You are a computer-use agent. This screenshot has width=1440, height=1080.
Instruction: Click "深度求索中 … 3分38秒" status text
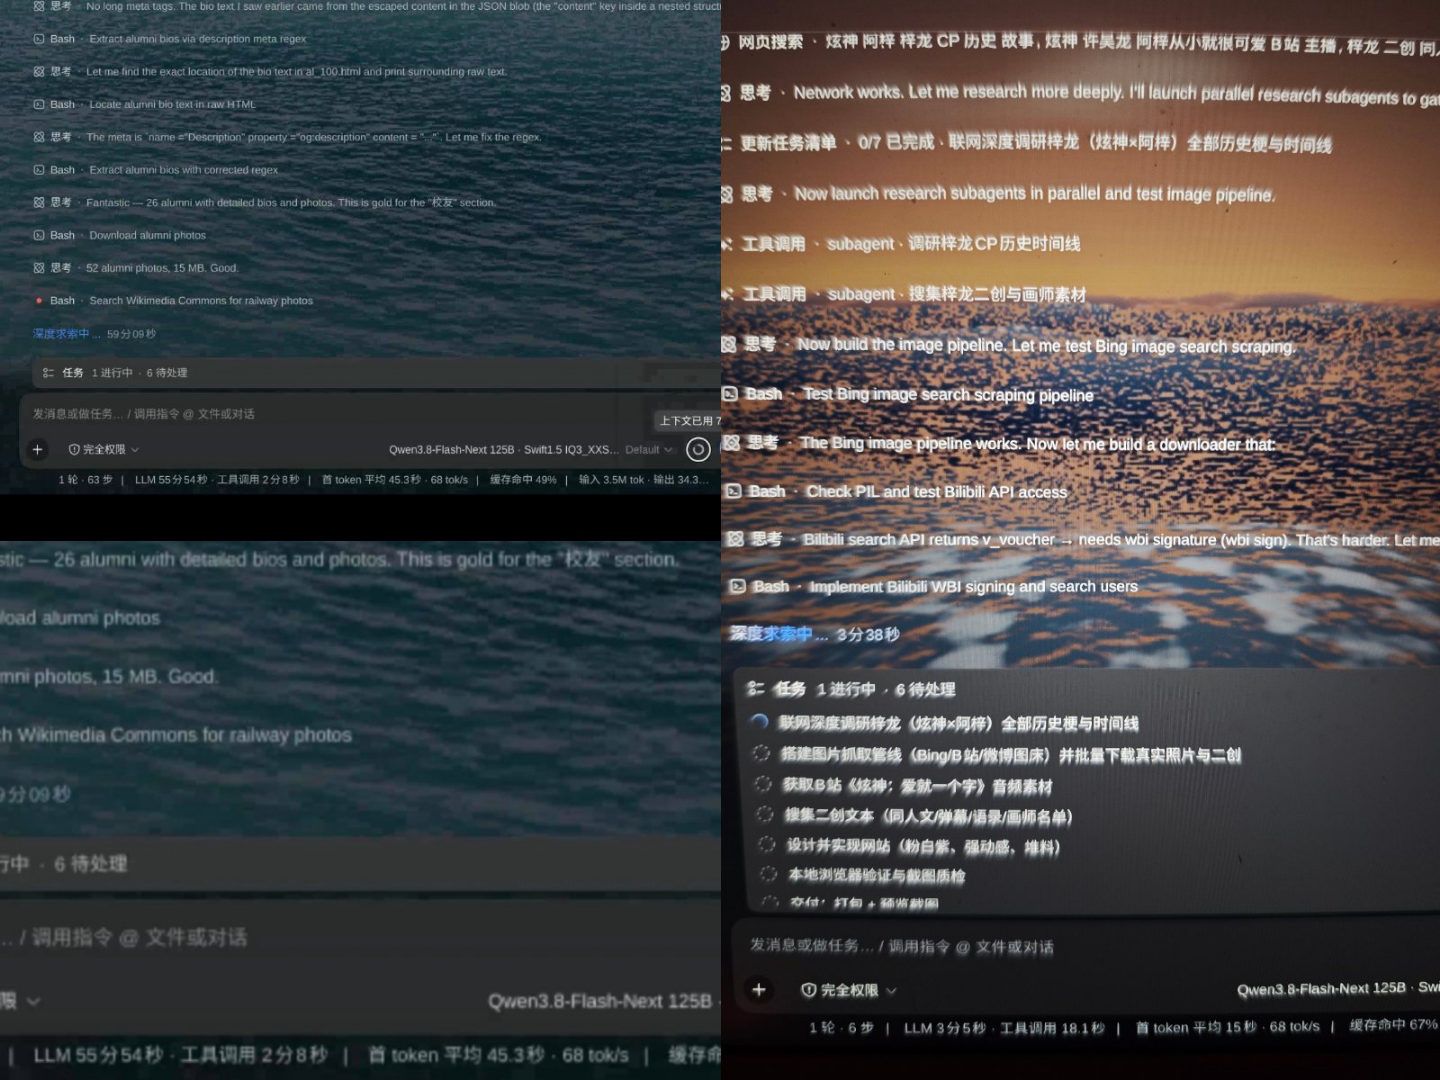(x=815, y=634)
